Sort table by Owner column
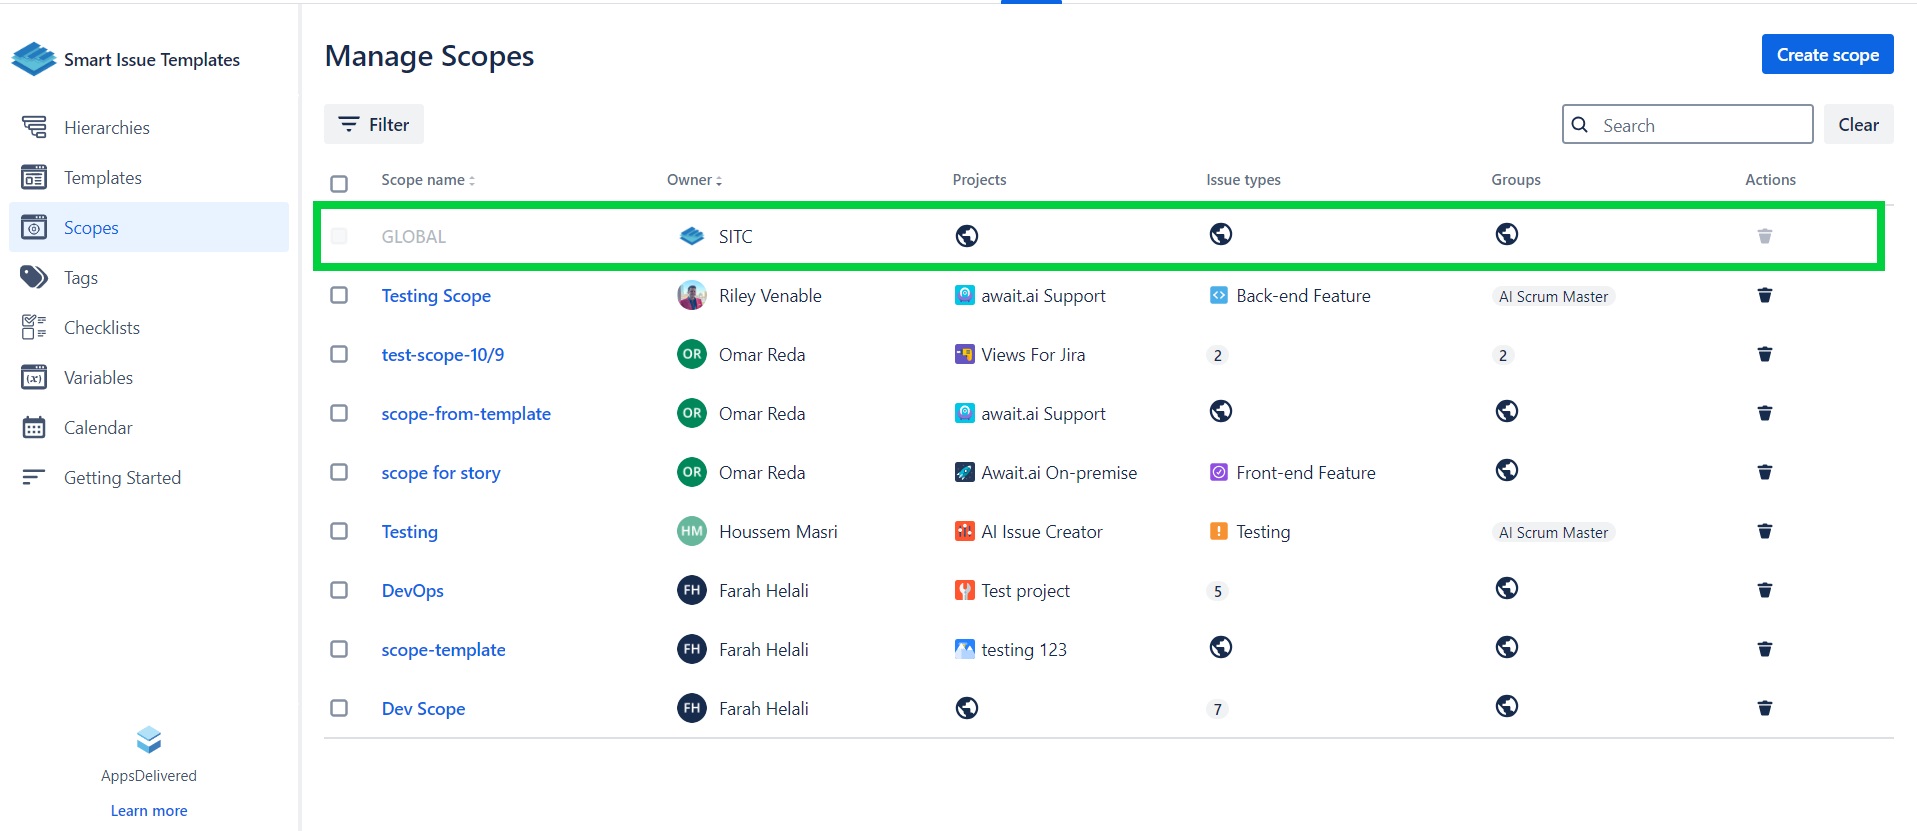Viewport: 1917px width, 831px height. 694,180
